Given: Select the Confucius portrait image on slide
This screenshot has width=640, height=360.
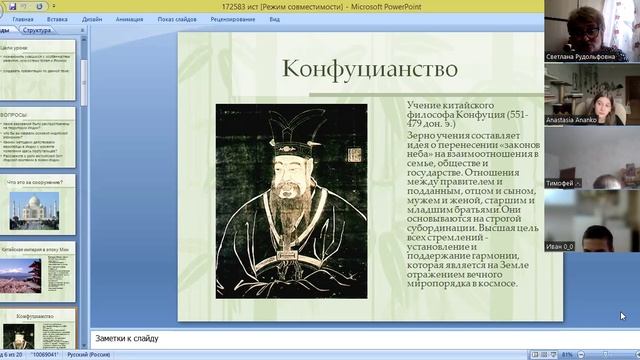Looking at the screenshot, I should (x=291, y=201).
